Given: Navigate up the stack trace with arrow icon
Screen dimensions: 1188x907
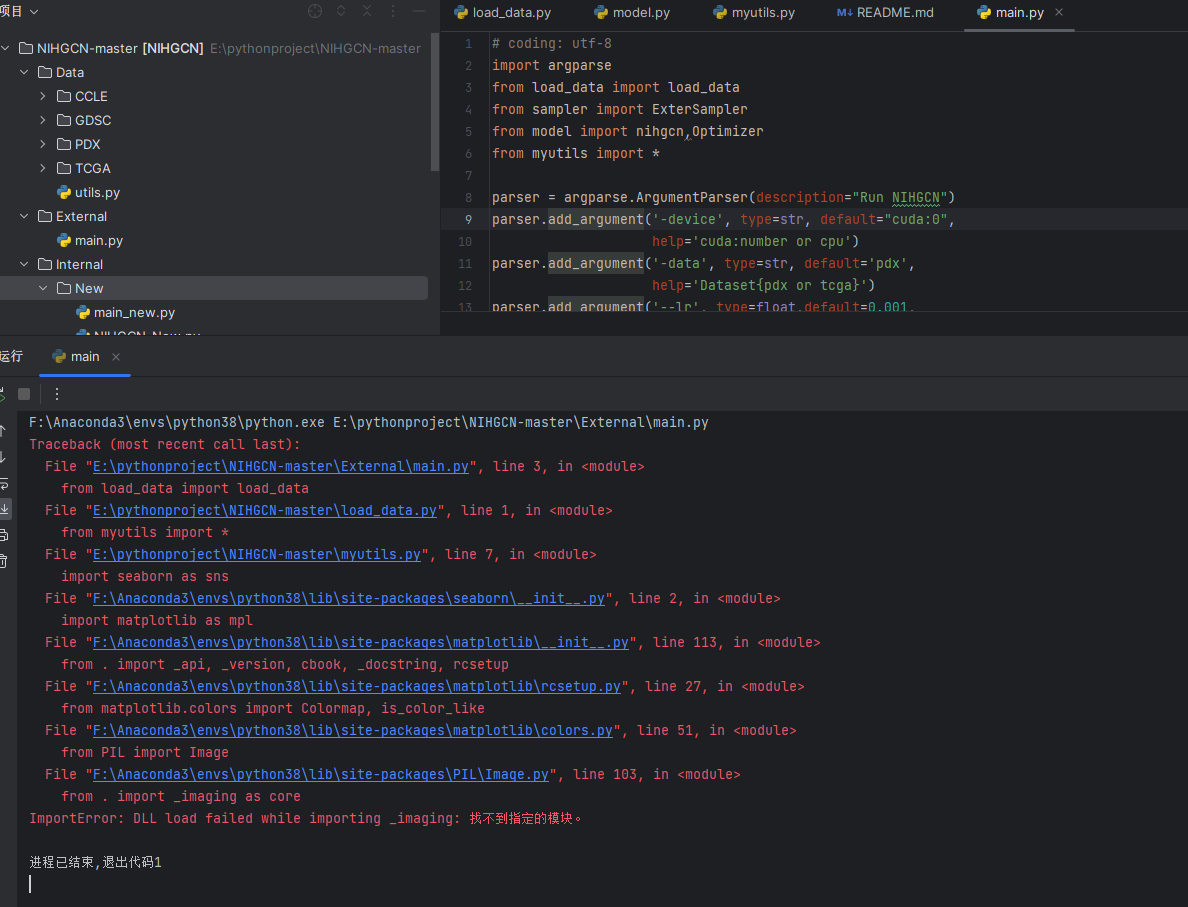Looking at the screenshot, I should [6, 433].
